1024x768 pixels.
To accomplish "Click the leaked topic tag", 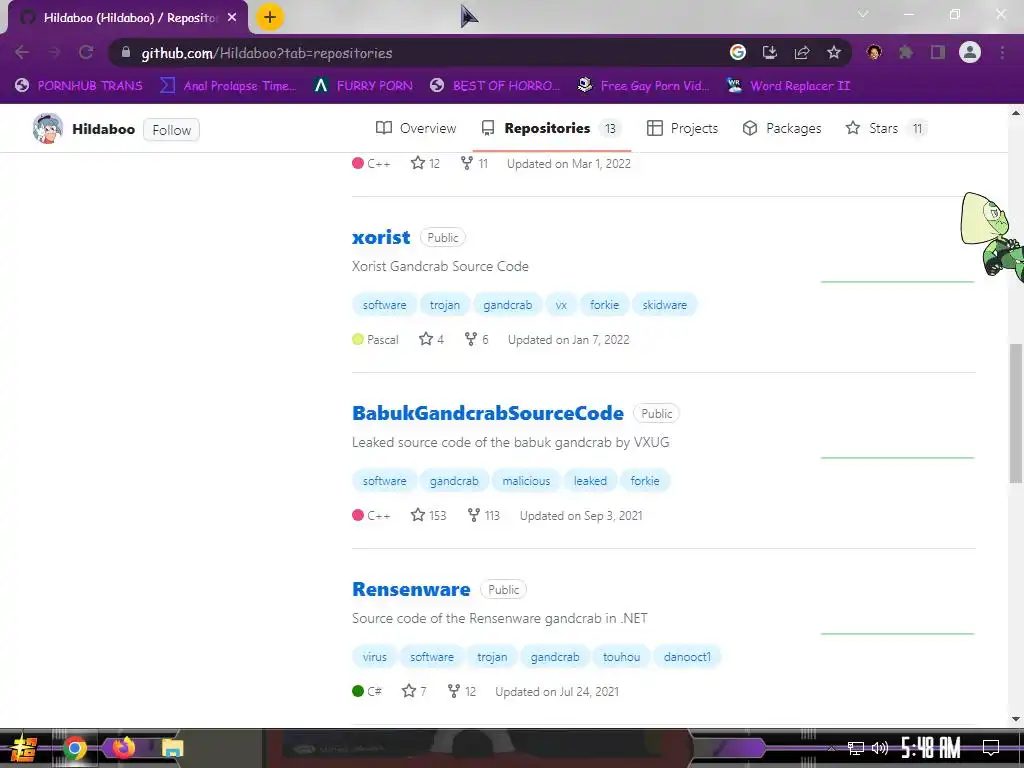I will click(590, 481).
